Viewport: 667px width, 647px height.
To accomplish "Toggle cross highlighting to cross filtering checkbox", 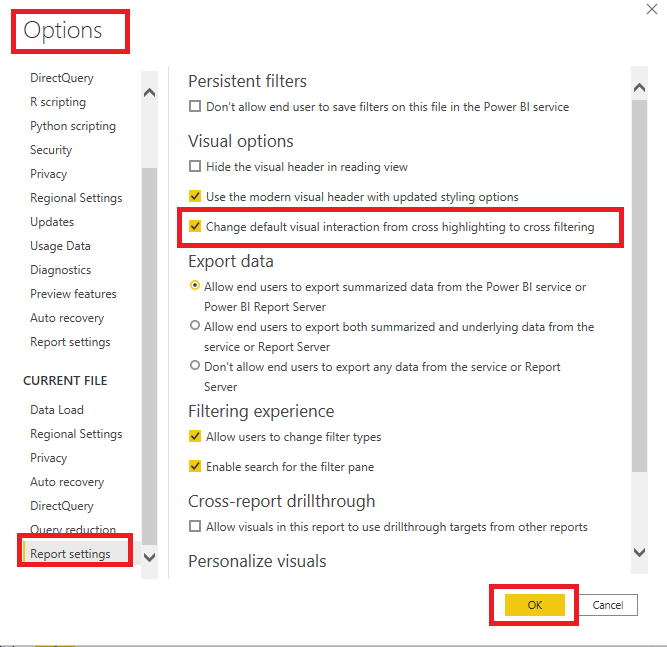I will (x=195, y=226).
